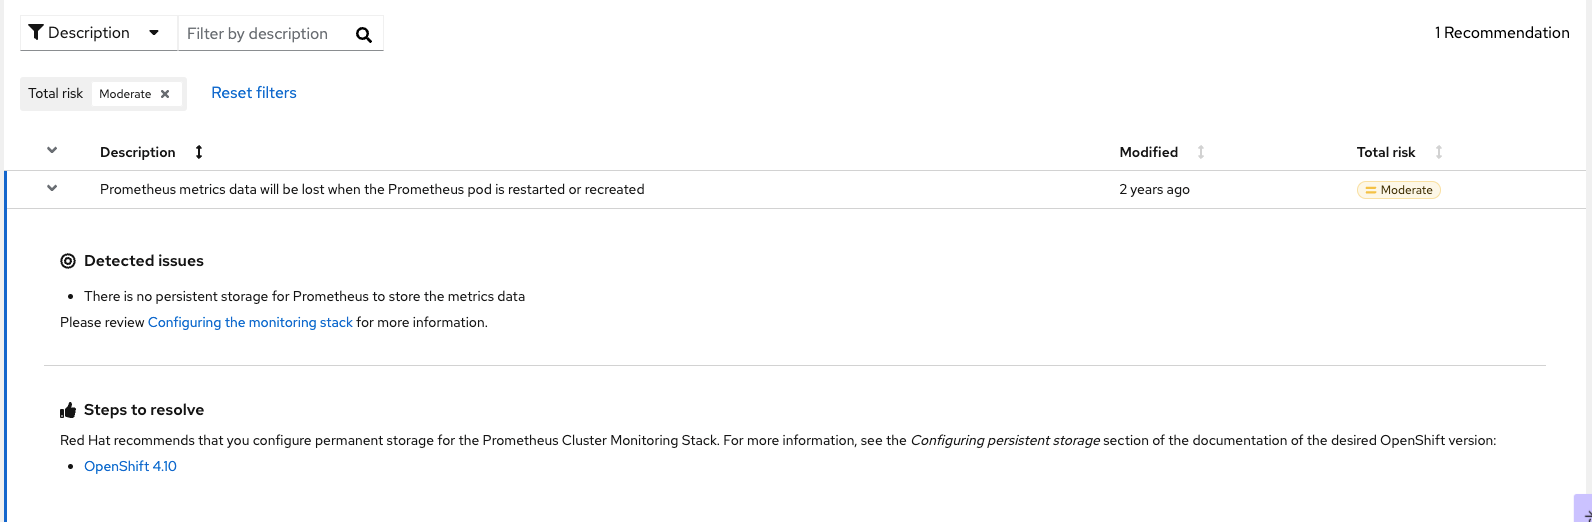Click the purple widget at bottom-right corner
Image resolution: width=1592 pixels, height=522 pixels.
pyautogui.click(x=1583, y=508)
